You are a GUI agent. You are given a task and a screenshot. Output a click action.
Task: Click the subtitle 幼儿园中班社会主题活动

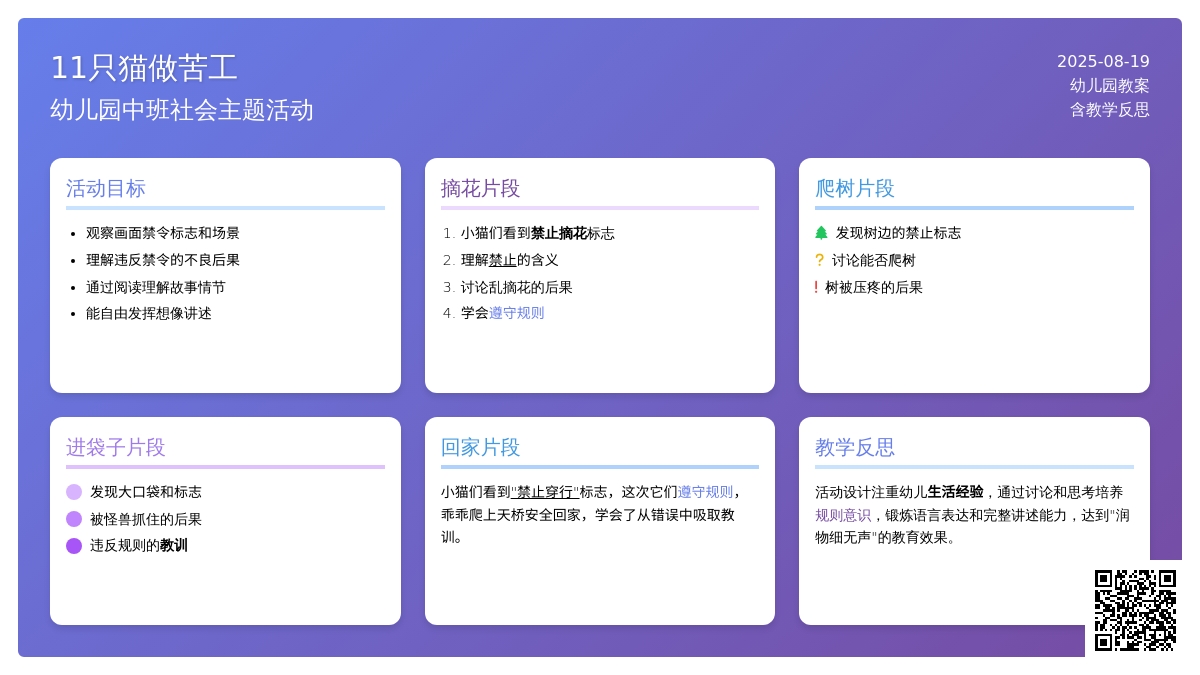pos(182,110)
